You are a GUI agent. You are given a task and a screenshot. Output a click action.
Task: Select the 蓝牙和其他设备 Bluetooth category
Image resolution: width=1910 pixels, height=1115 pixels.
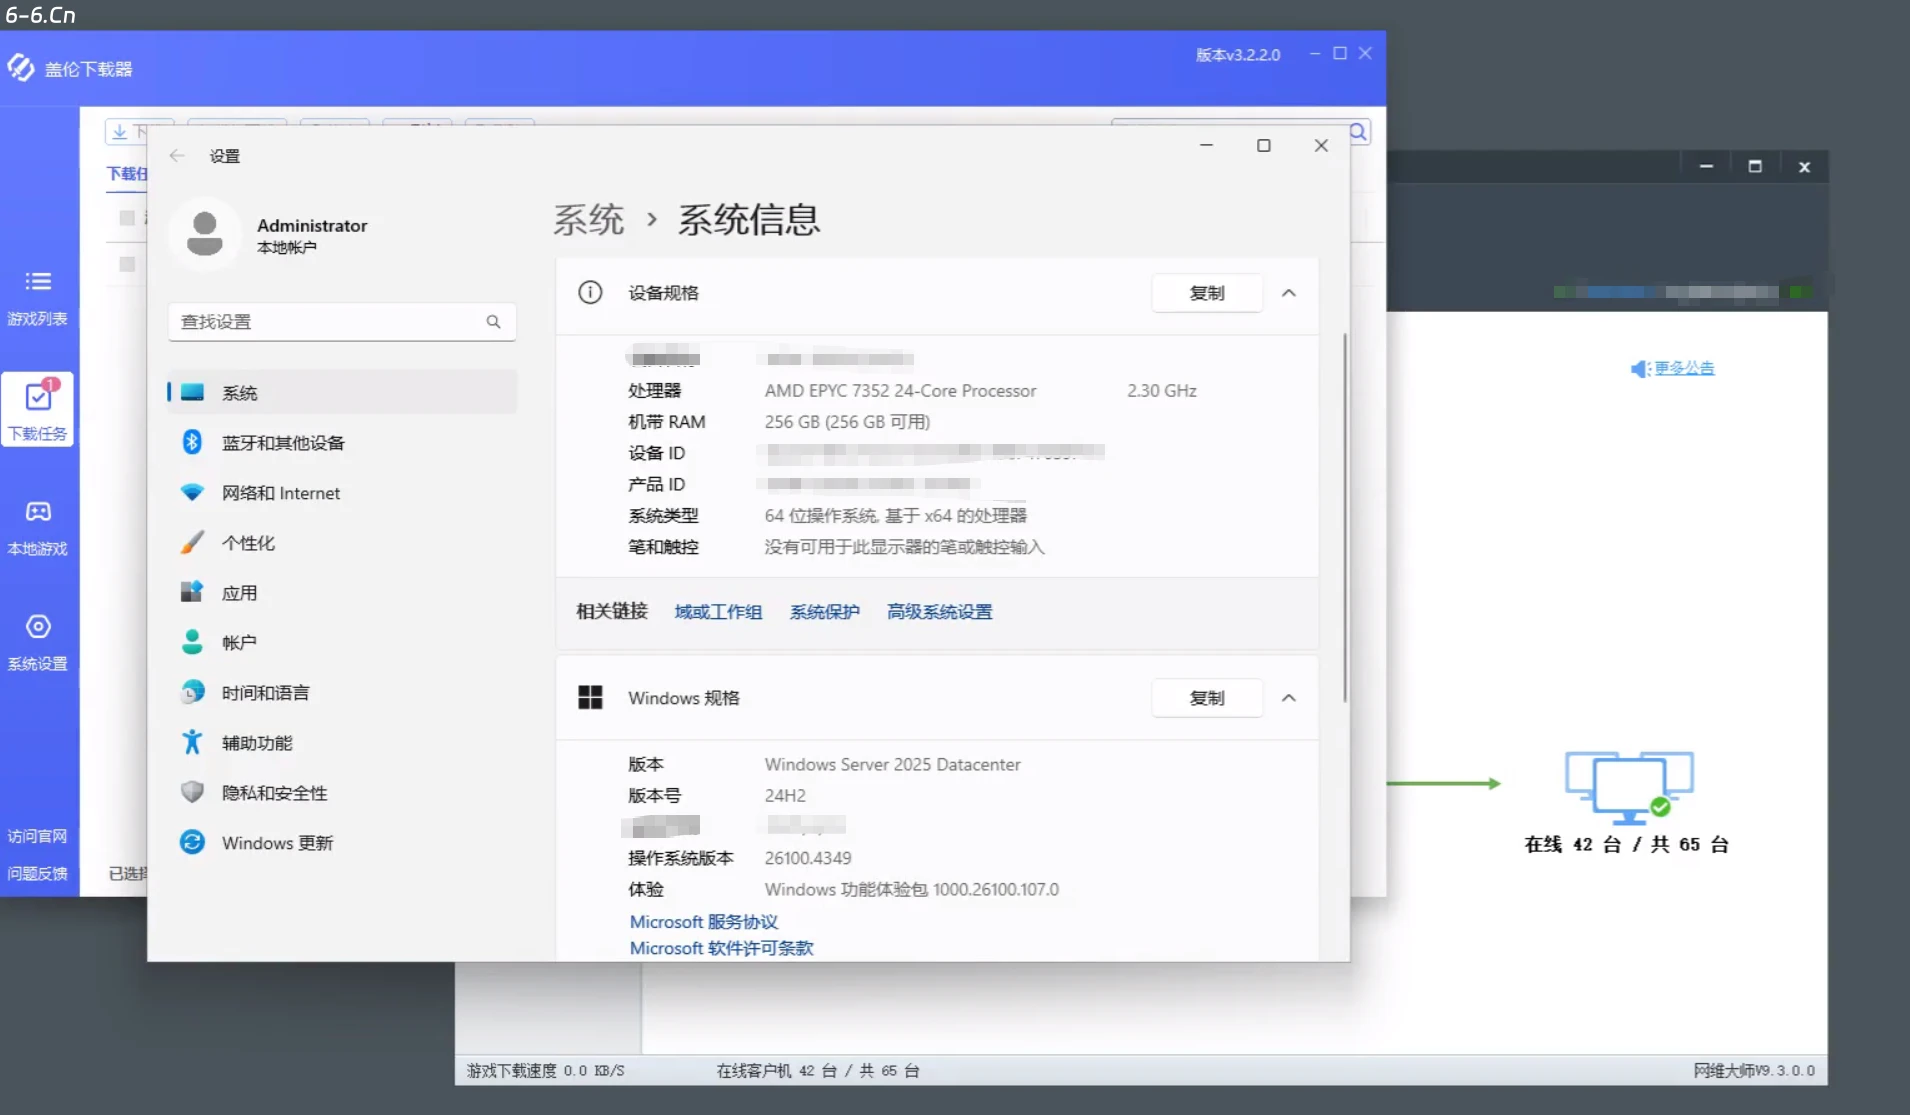[x=284, y=442]
